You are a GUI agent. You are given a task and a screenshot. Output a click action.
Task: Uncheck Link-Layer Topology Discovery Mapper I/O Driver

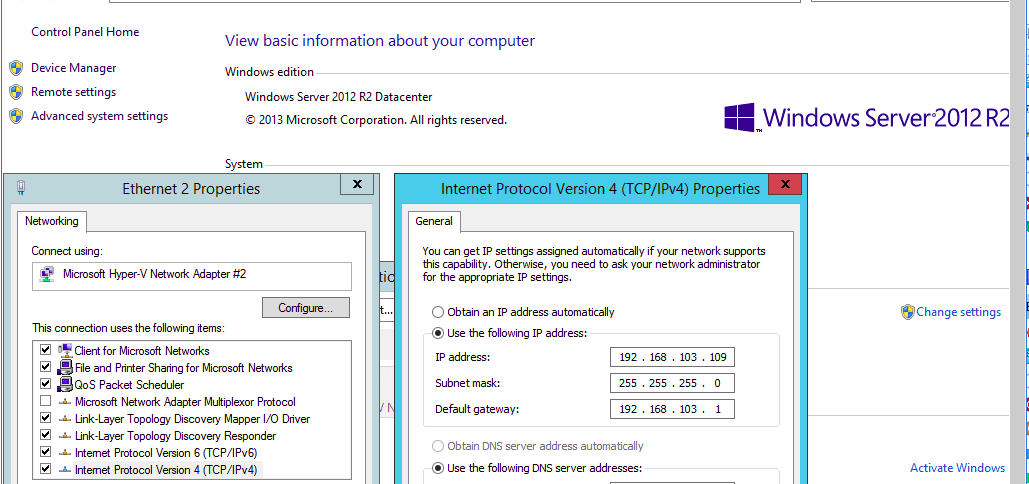(45, 418)
